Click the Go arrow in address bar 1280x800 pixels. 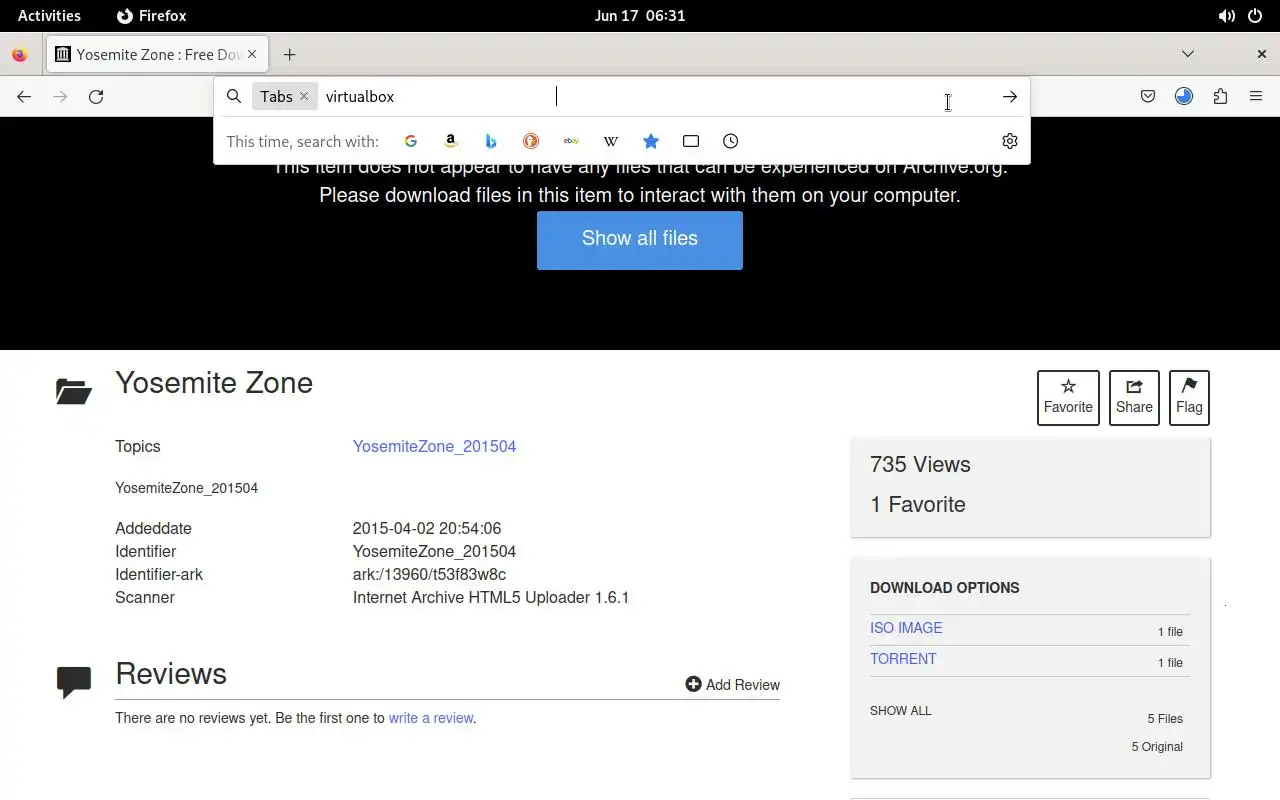[x=1010, y=97]
